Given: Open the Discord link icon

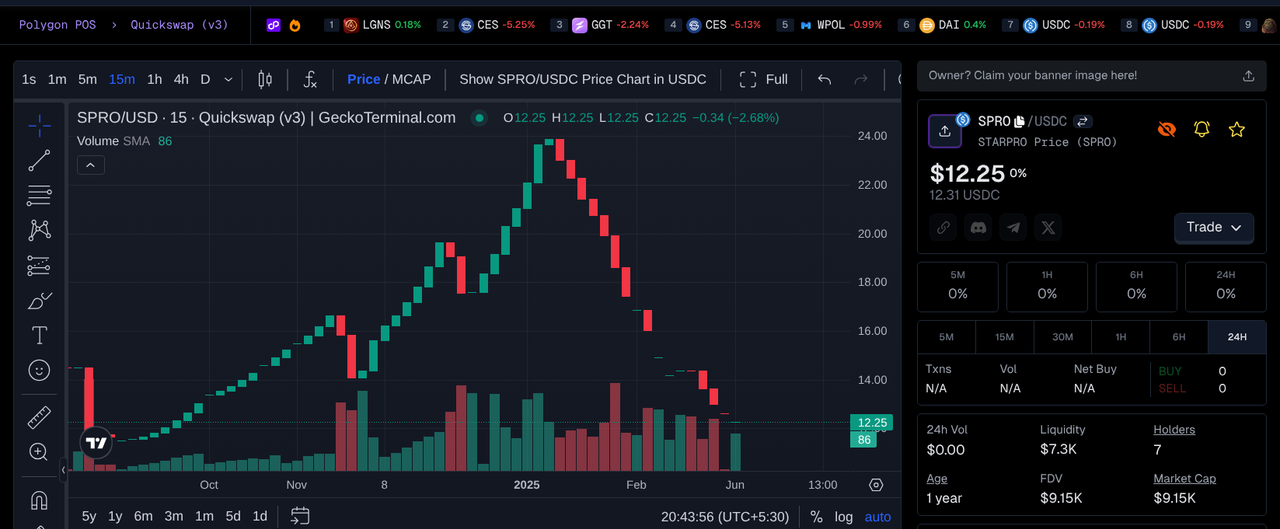Looking at the screenshot, I should (978, 228).
